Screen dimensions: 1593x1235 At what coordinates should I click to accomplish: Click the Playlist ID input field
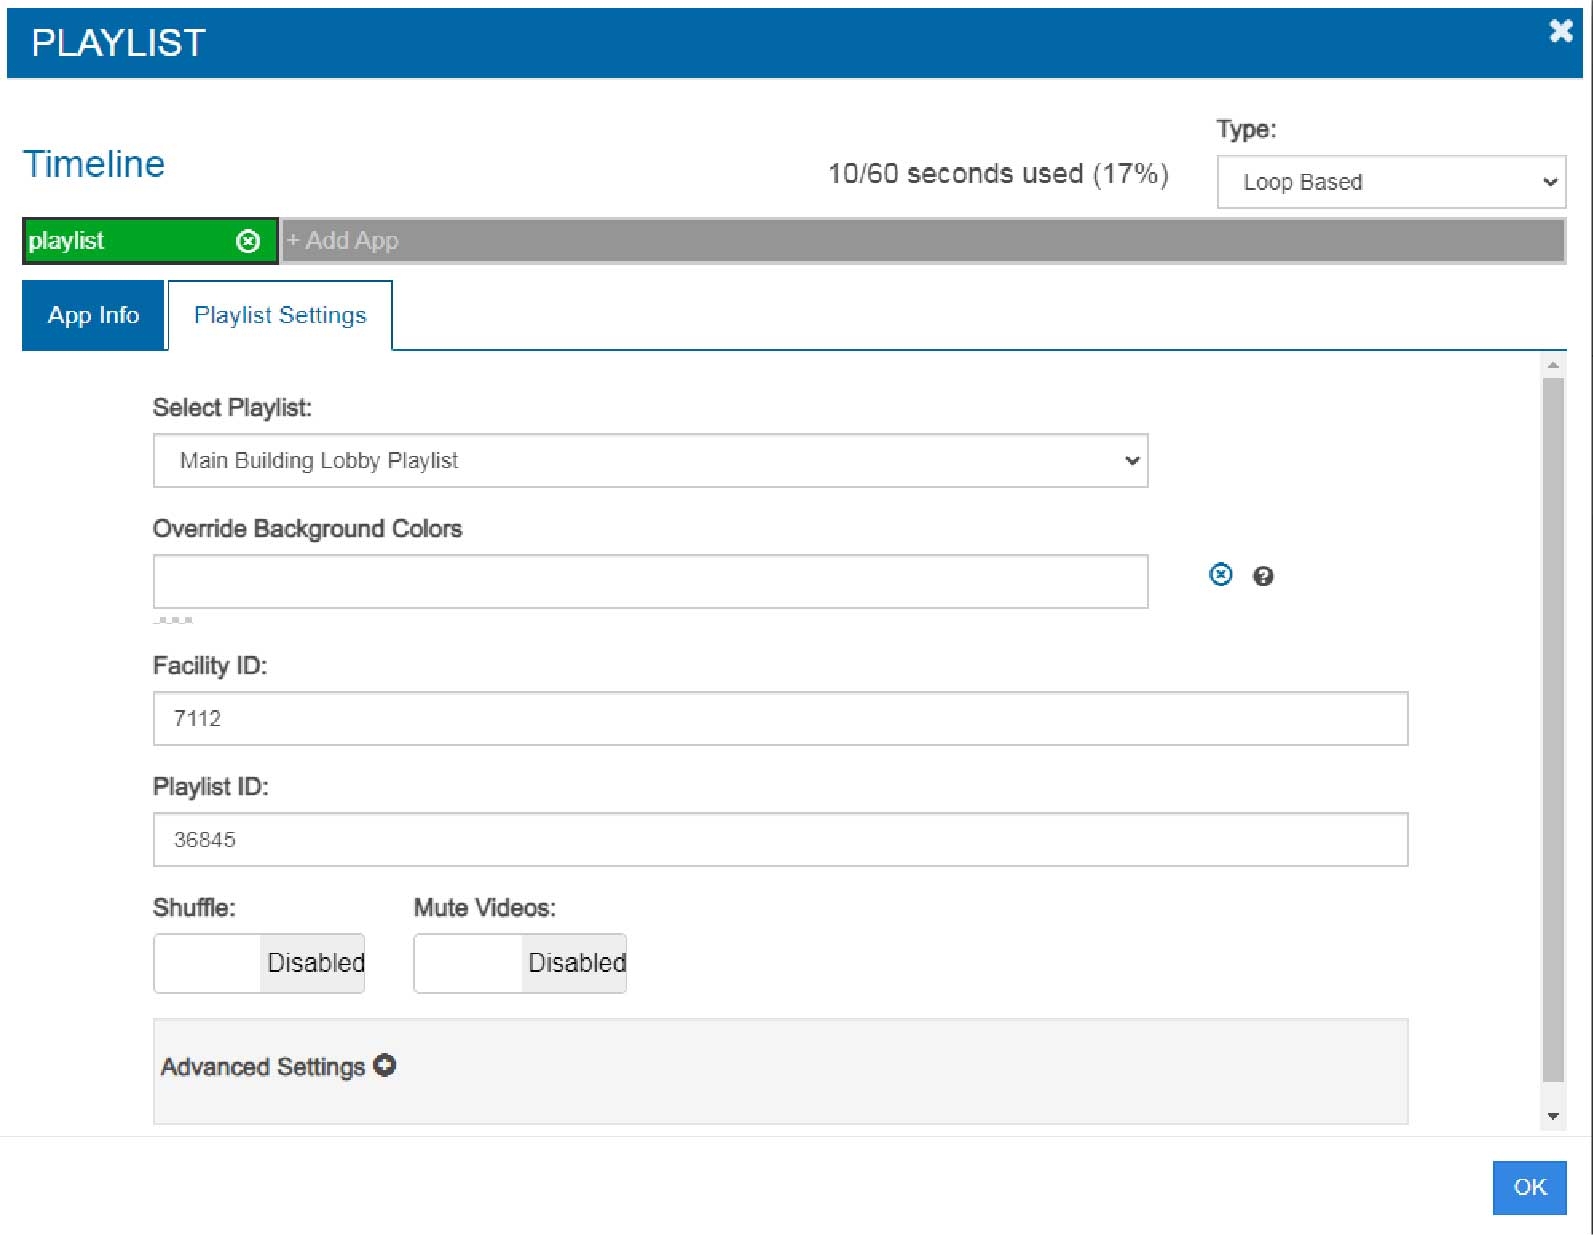(780, 840)
